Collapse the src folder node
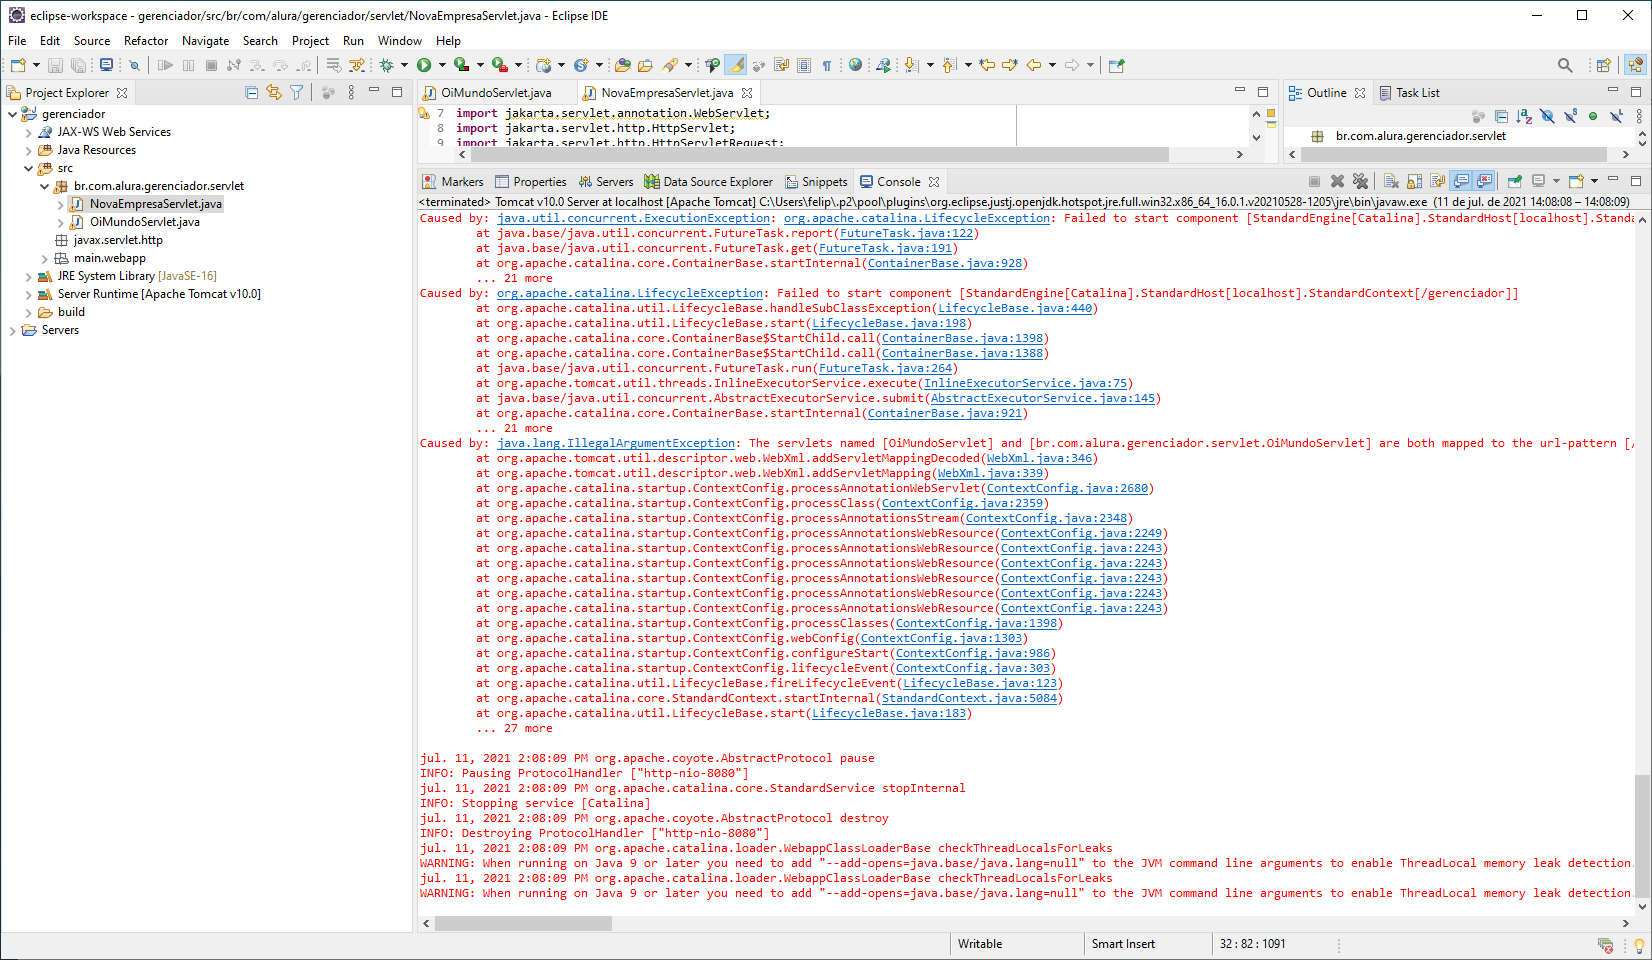 [28, 168]
